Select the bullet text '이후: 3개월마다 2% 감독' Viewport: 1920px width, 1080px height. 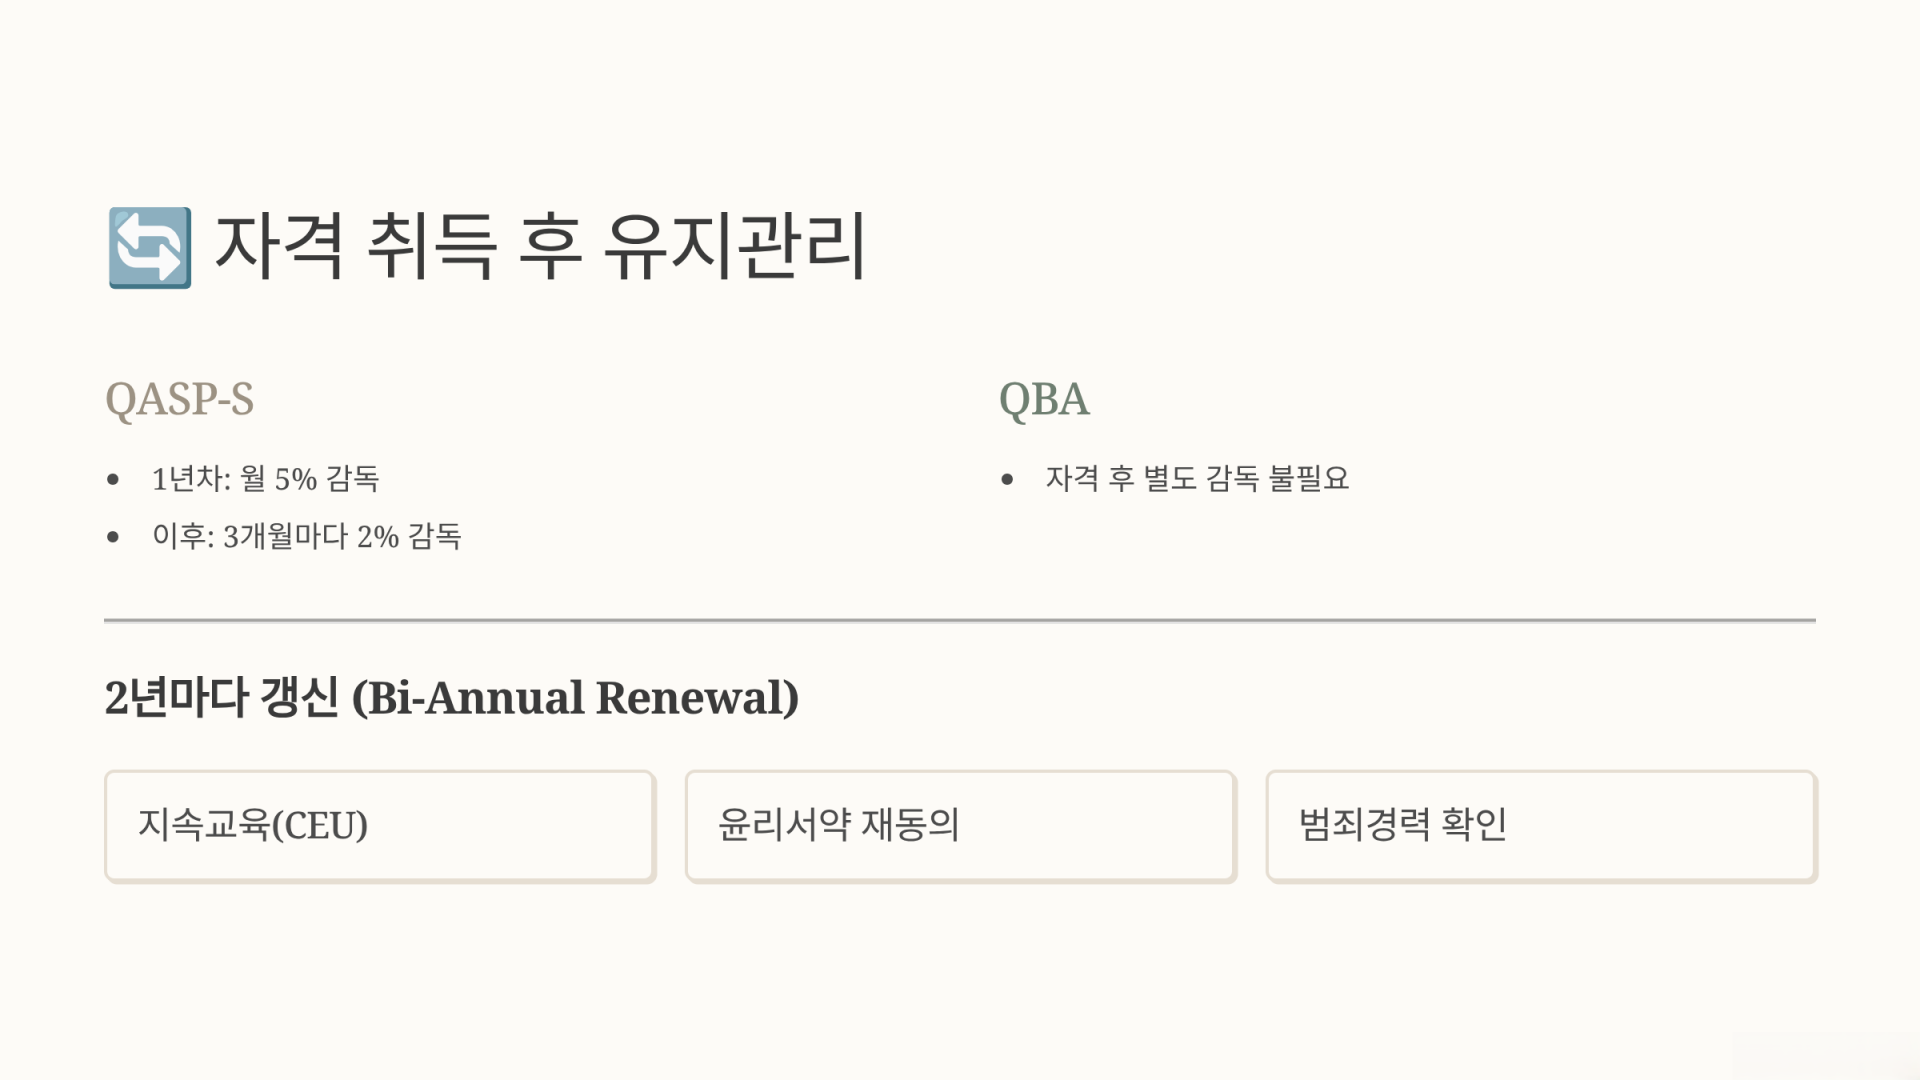[x=306, y=537]
